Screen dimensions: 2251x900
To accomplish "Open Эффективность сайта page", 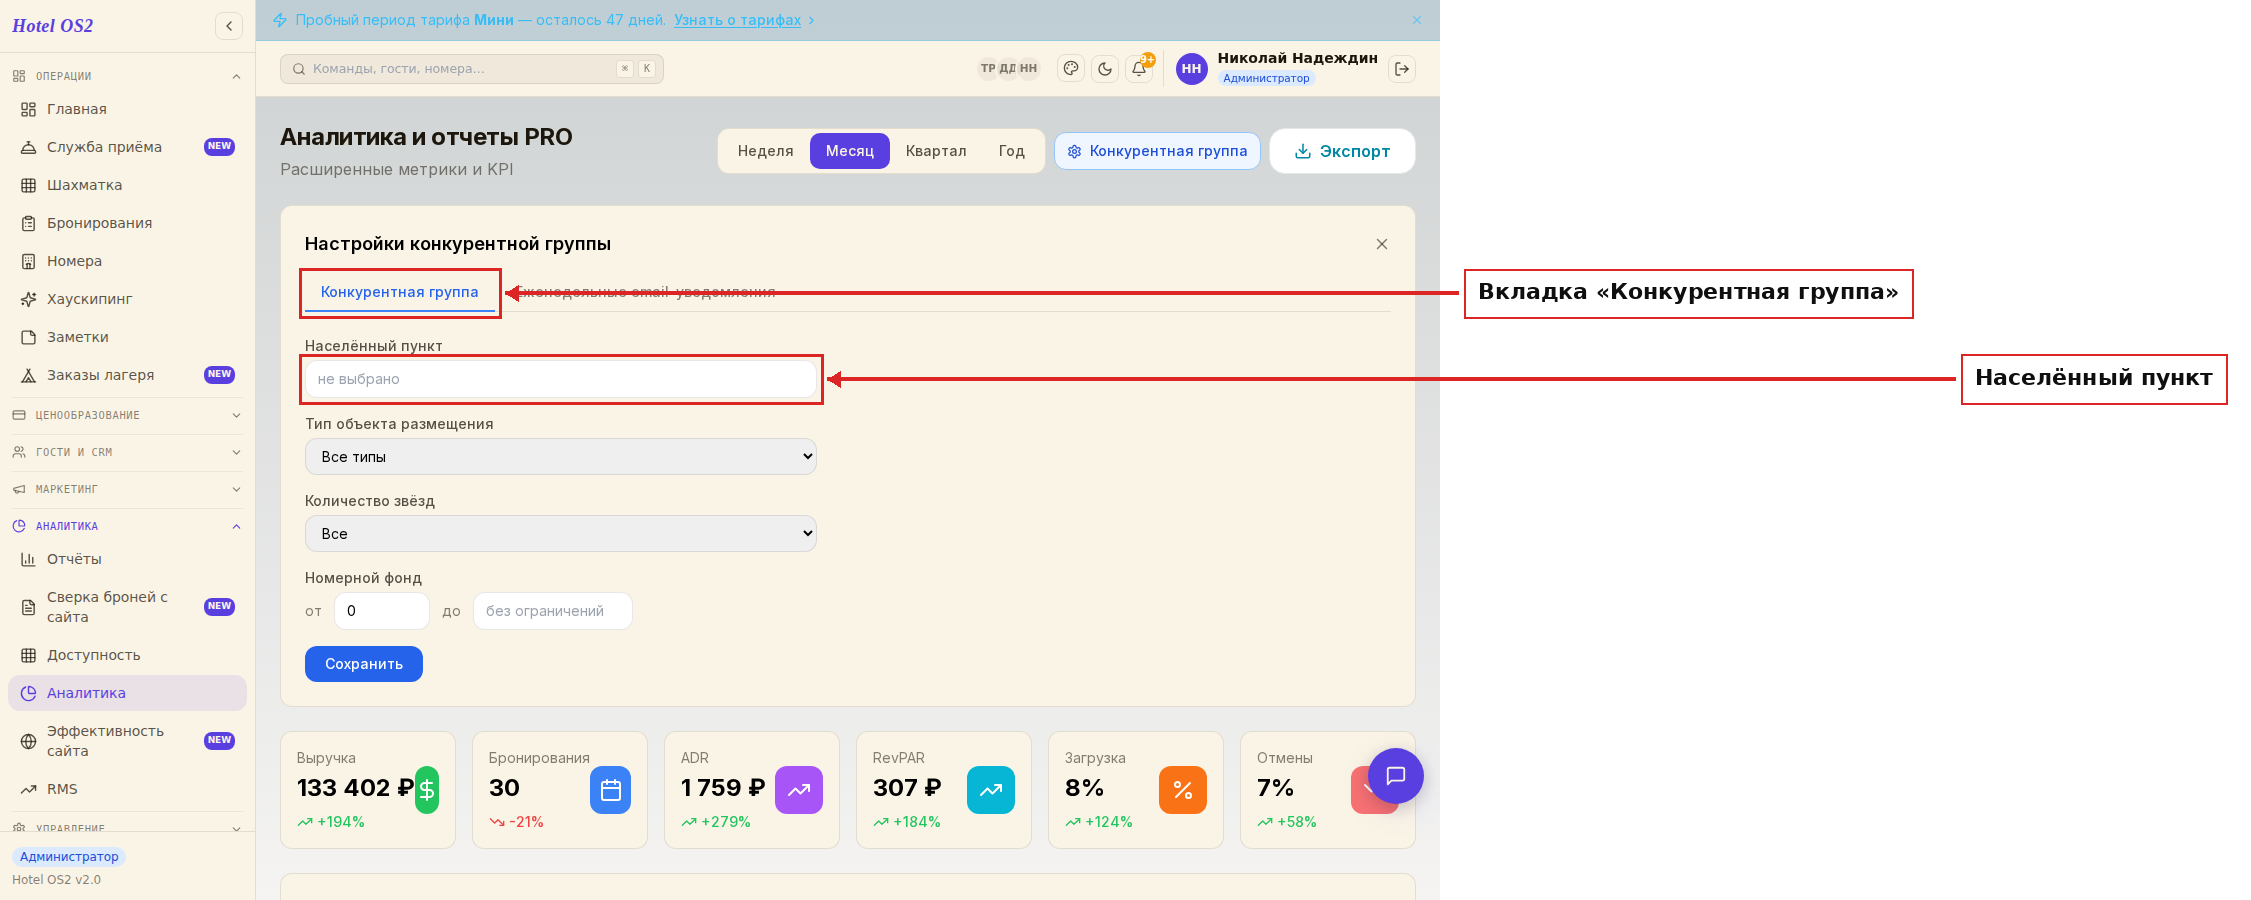I will pos(127,741).
